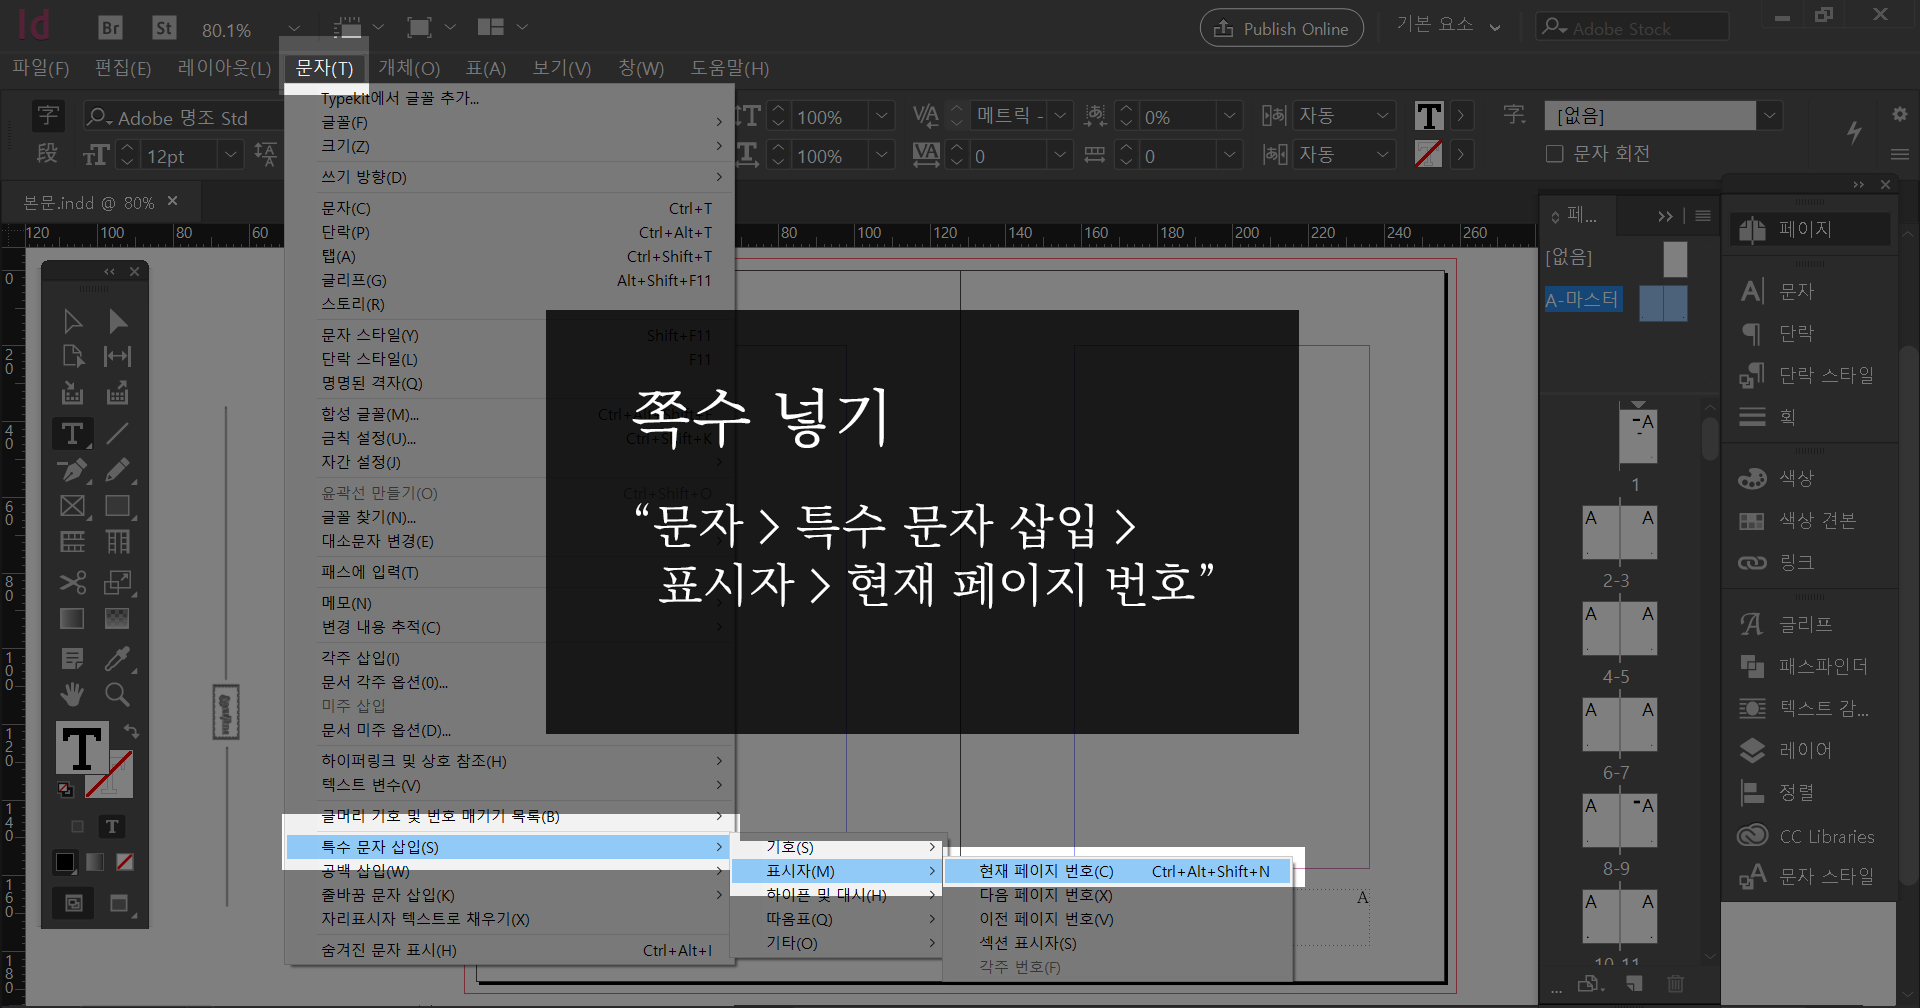This screenshot has height=1008, width=1920.
Task: Select the Gradient Swatch tool
Action: point(72,619)
